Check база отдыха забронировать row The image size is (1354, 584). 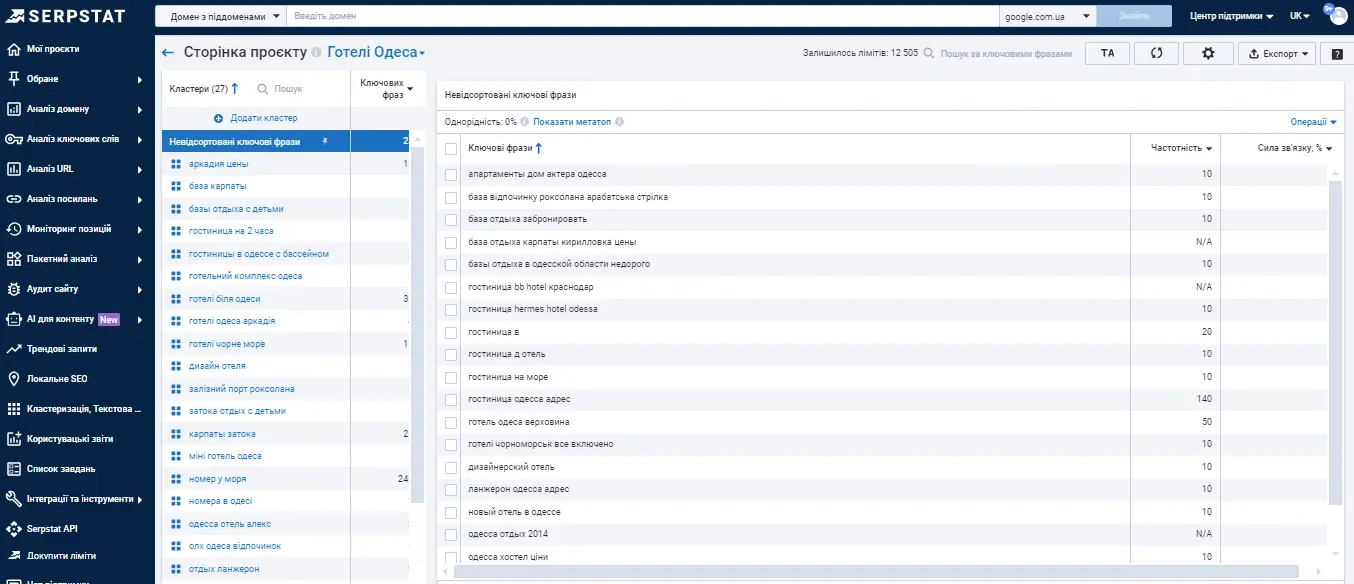(451, 219)
